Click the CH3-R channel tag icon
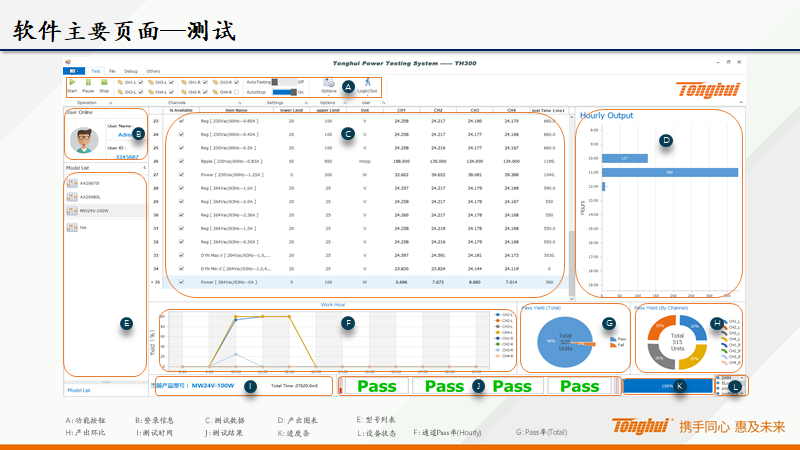Image resolution: width=800 pixels, height=450 pixels. (215, 82)
